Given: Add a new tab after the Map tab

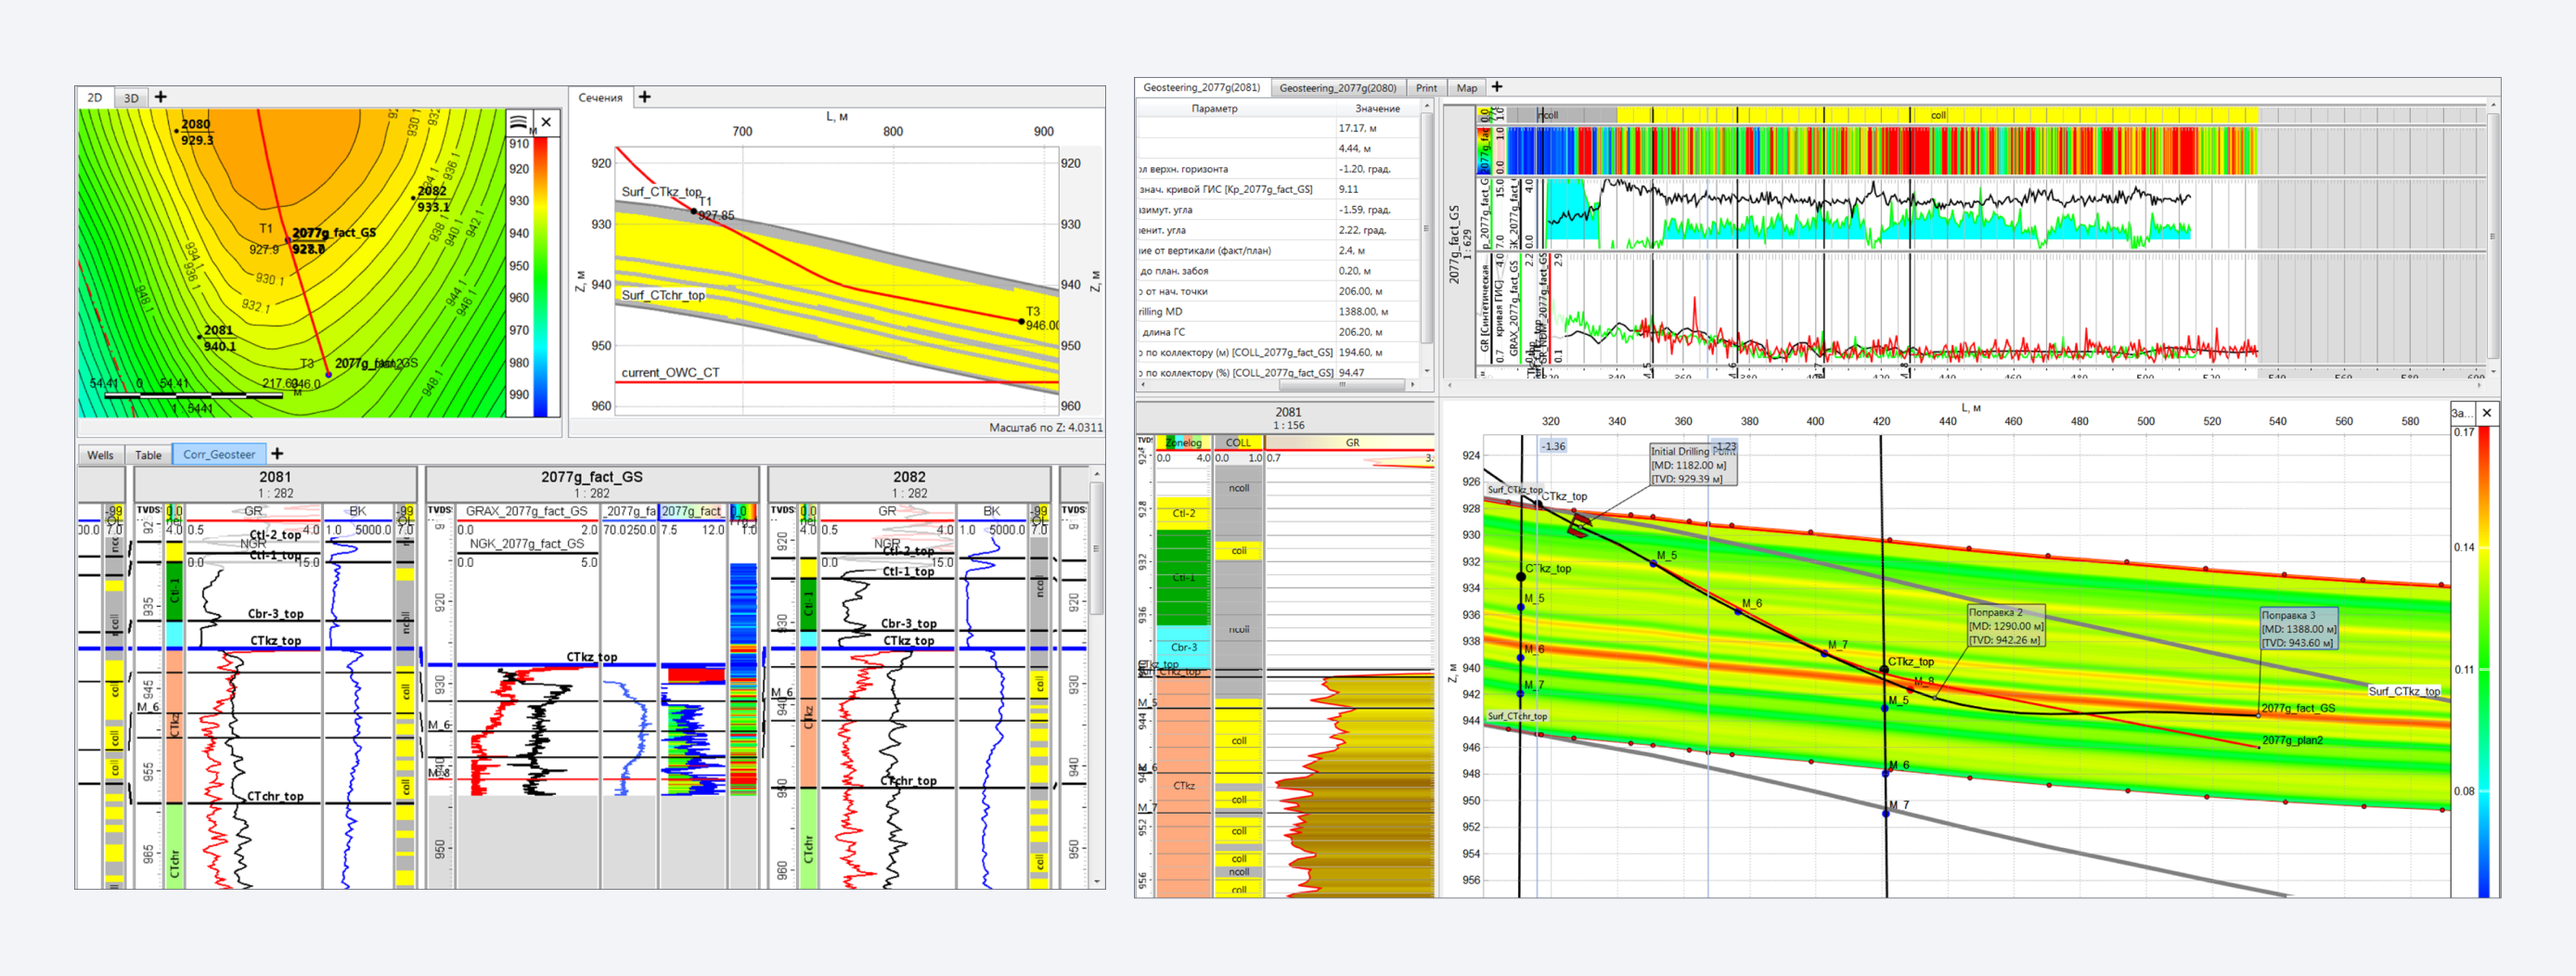Looking at the screenshot, I should pos(1497,87).
